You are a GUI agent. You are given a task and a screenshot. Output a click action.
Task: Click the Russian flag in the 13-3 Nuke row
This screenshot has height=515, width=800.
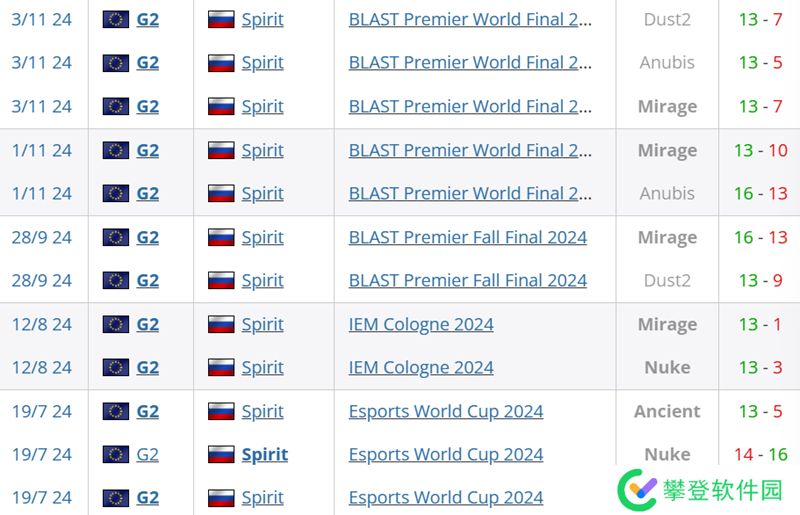tap(221, 368)
